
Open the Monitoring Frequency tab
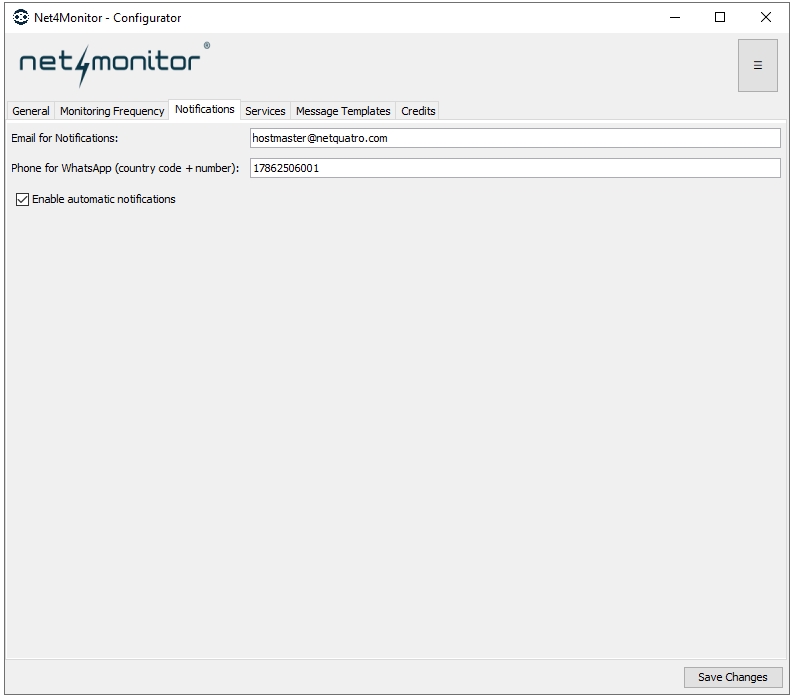click(112, 111)
